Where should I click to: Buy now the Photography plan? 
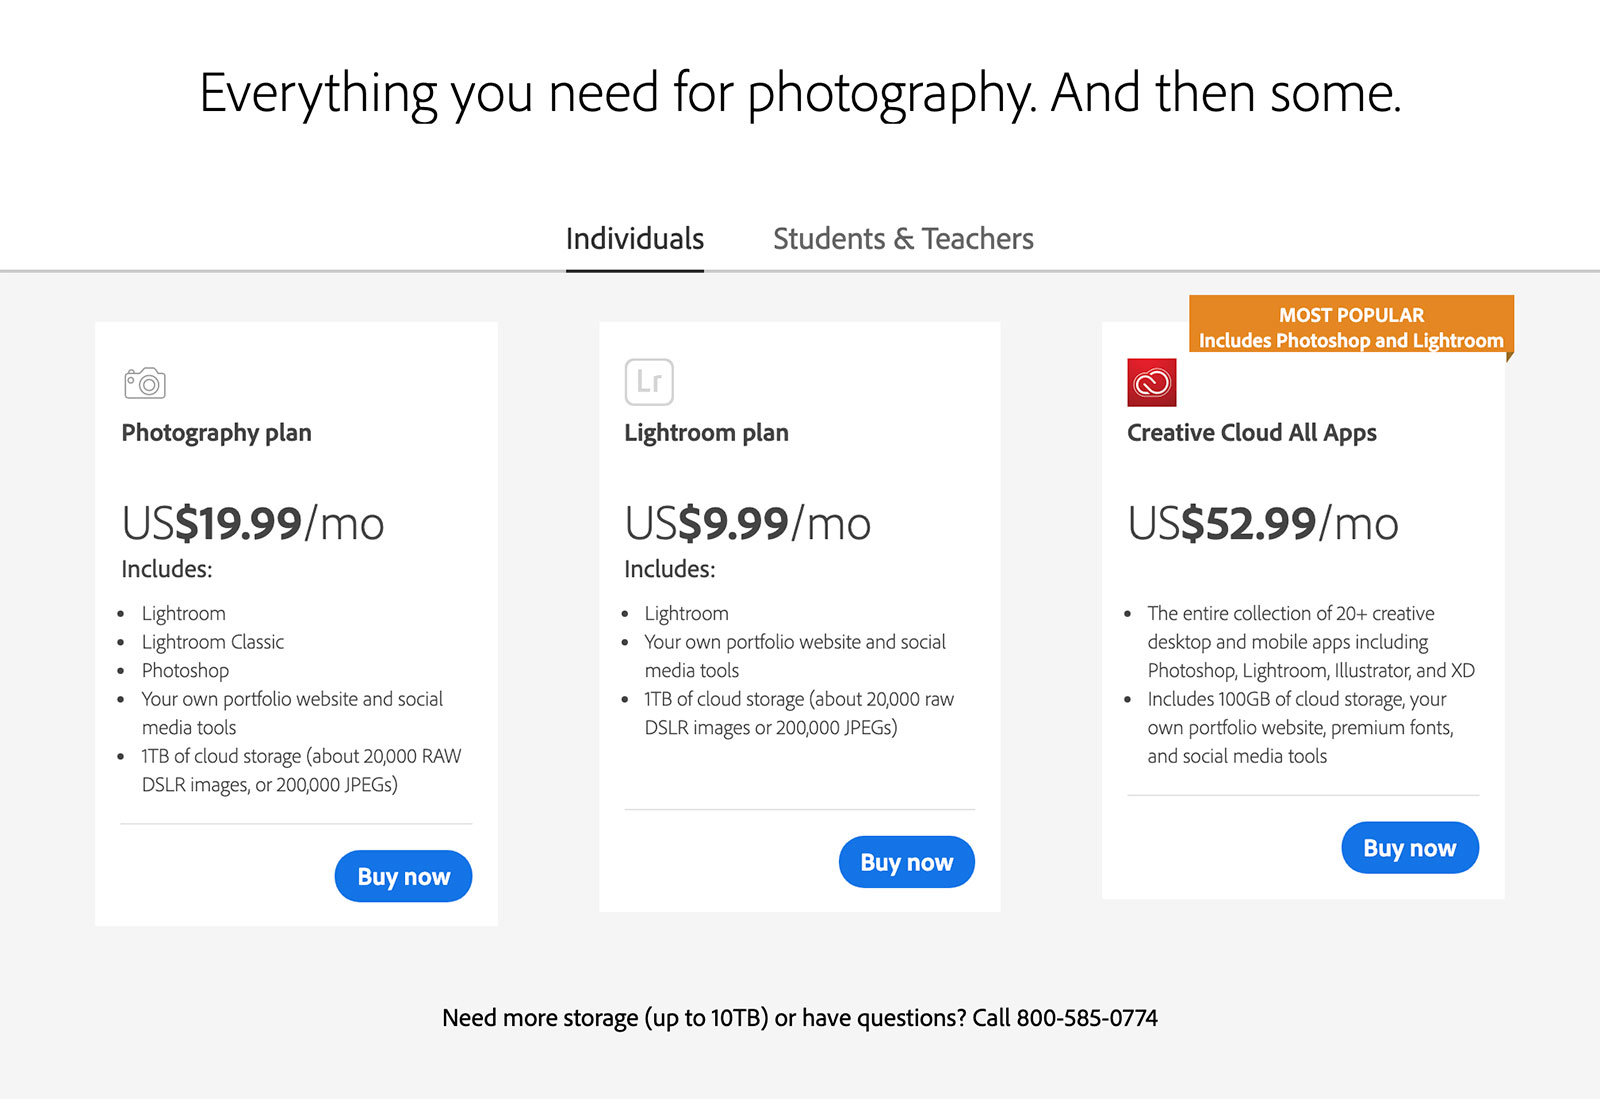403,876
